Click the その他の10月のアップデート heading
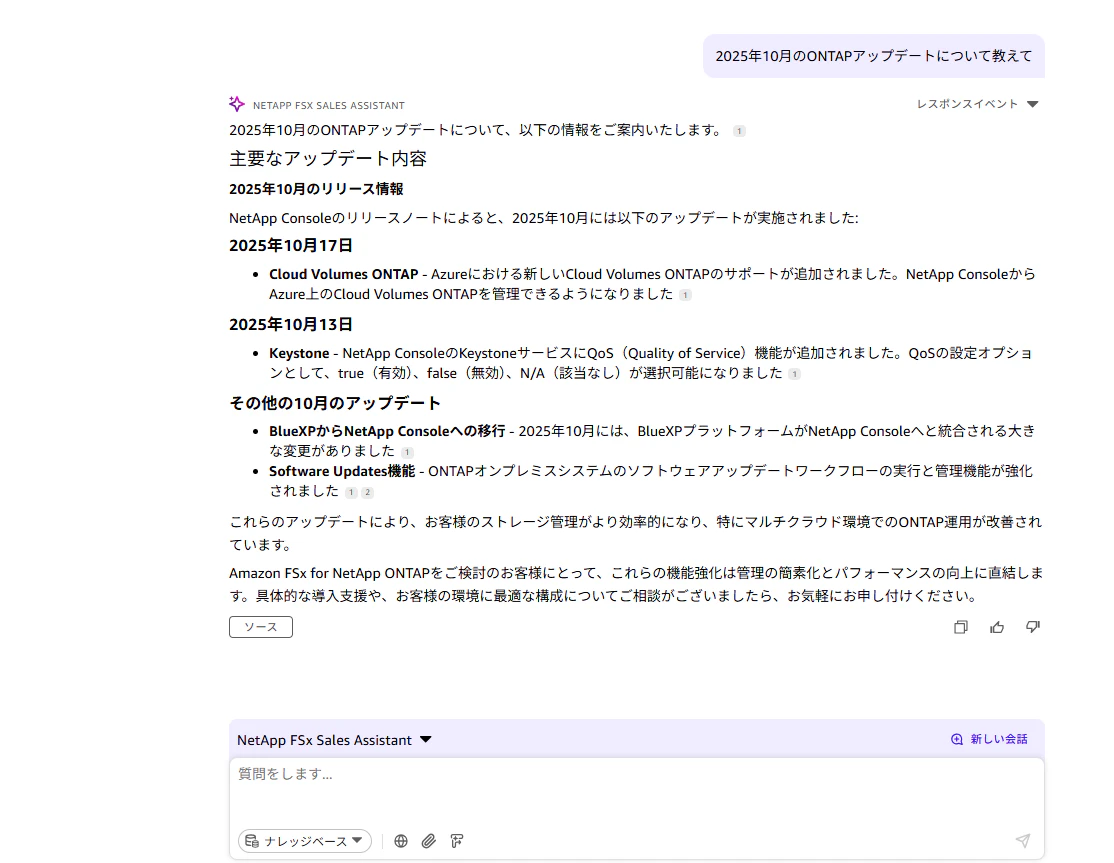Image resolution: width=1114 pixels, height=863 pixels. [335, 403]
